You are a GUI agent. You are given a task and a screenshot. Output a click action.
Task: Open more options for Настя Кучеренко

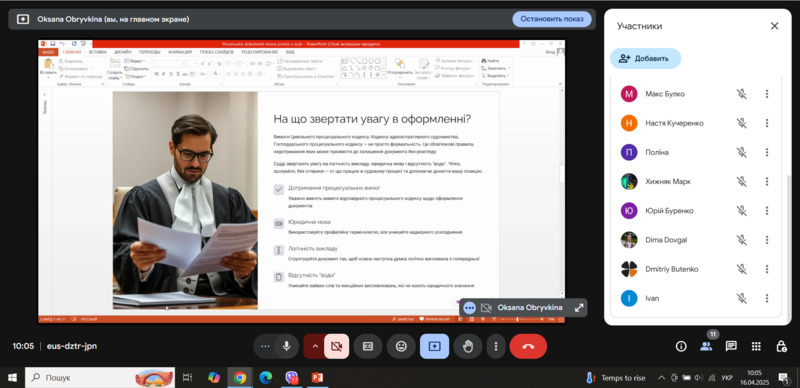coord(766,123)
